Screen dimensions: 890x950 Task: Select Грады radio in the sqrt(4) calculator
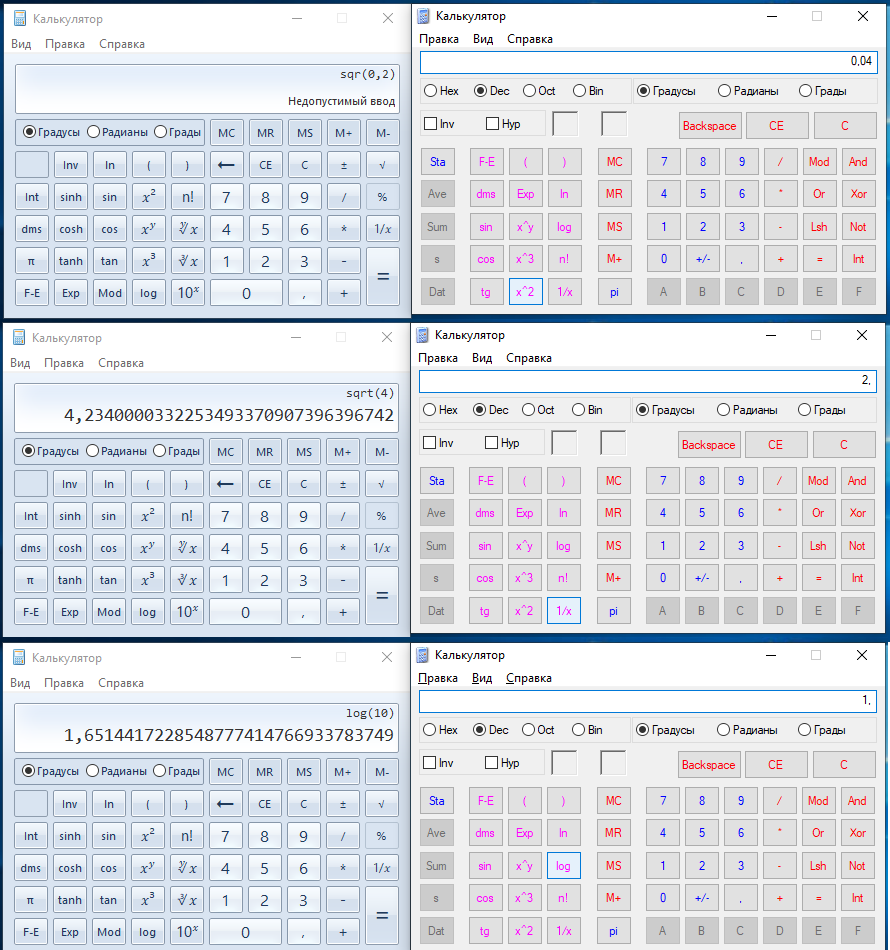(177, 451)
